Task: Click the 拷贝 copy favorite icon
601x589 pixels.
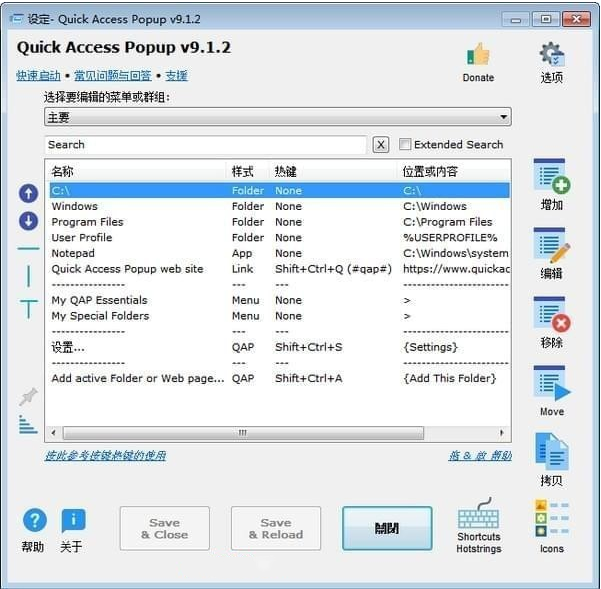Action: click(552, 451)
